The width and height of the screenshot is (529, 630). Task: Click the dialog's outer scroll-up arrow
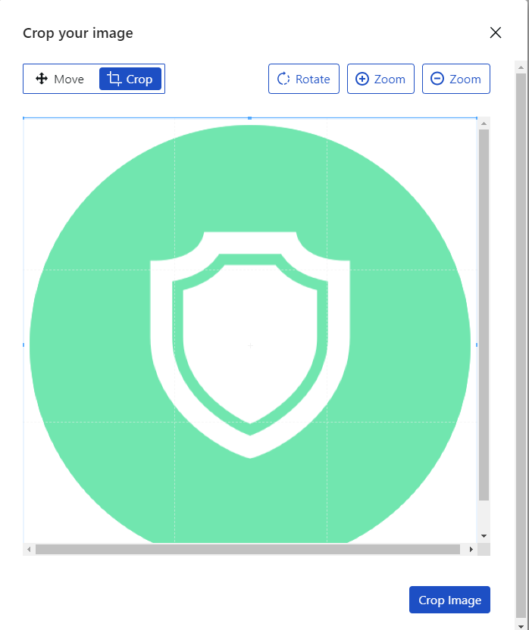point(521,68)
